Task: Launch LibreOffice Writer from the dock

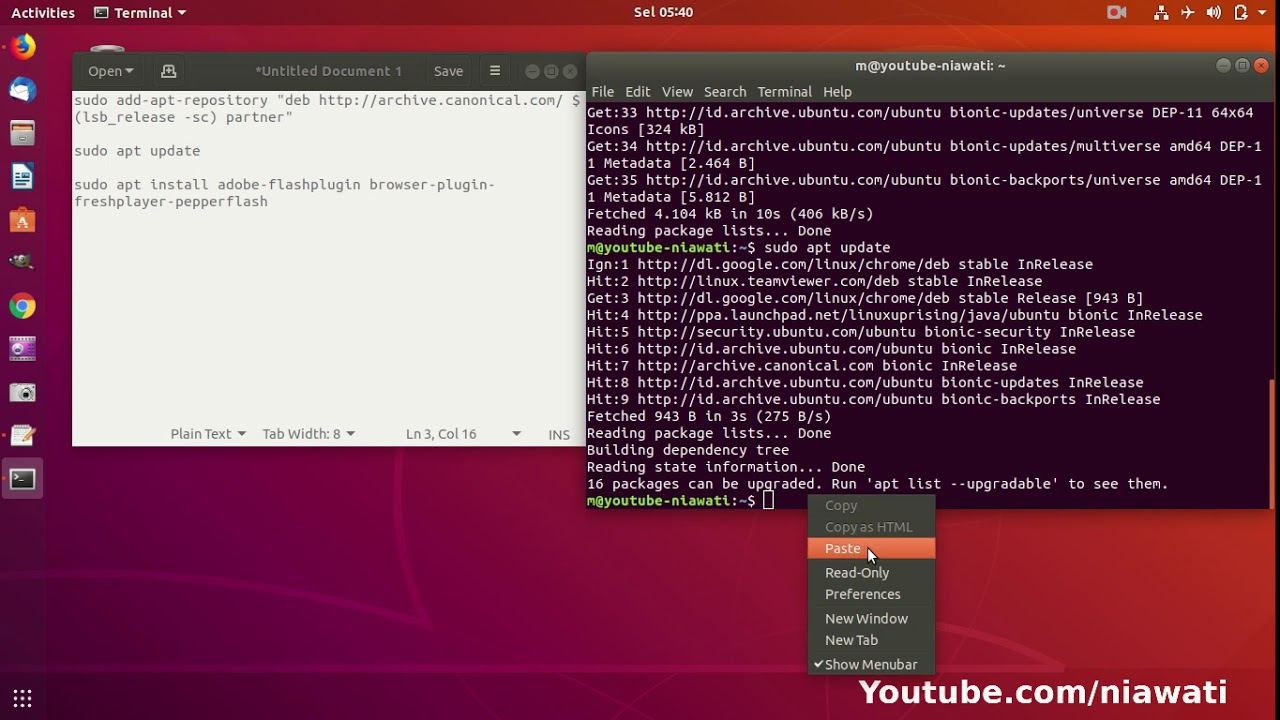Action: pyautogui.click(x=22, y=177)
